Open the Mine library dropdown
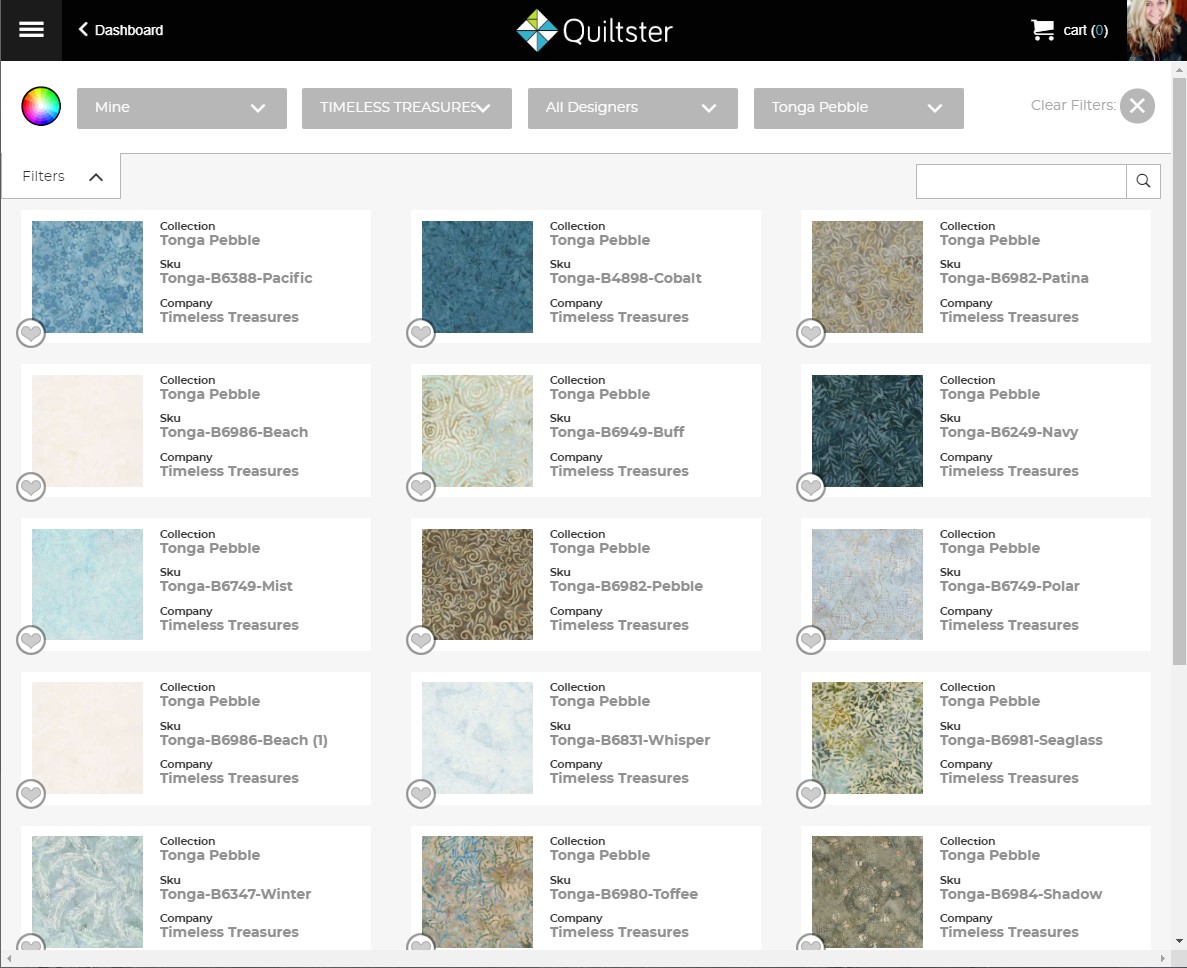 click(182, 108)
